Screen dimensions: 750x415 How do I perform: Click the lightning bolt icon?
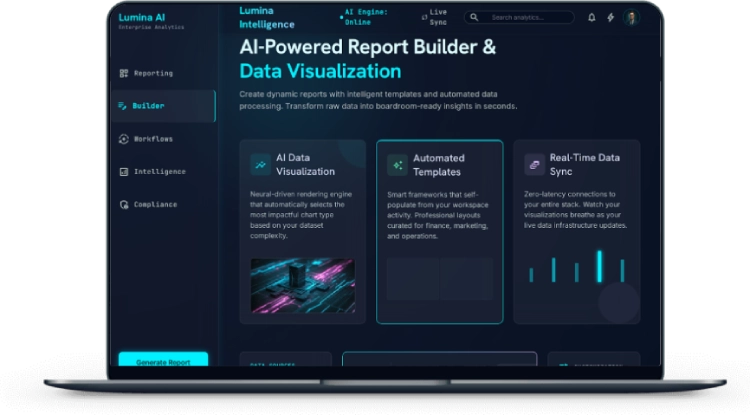(x=611, y=17)
